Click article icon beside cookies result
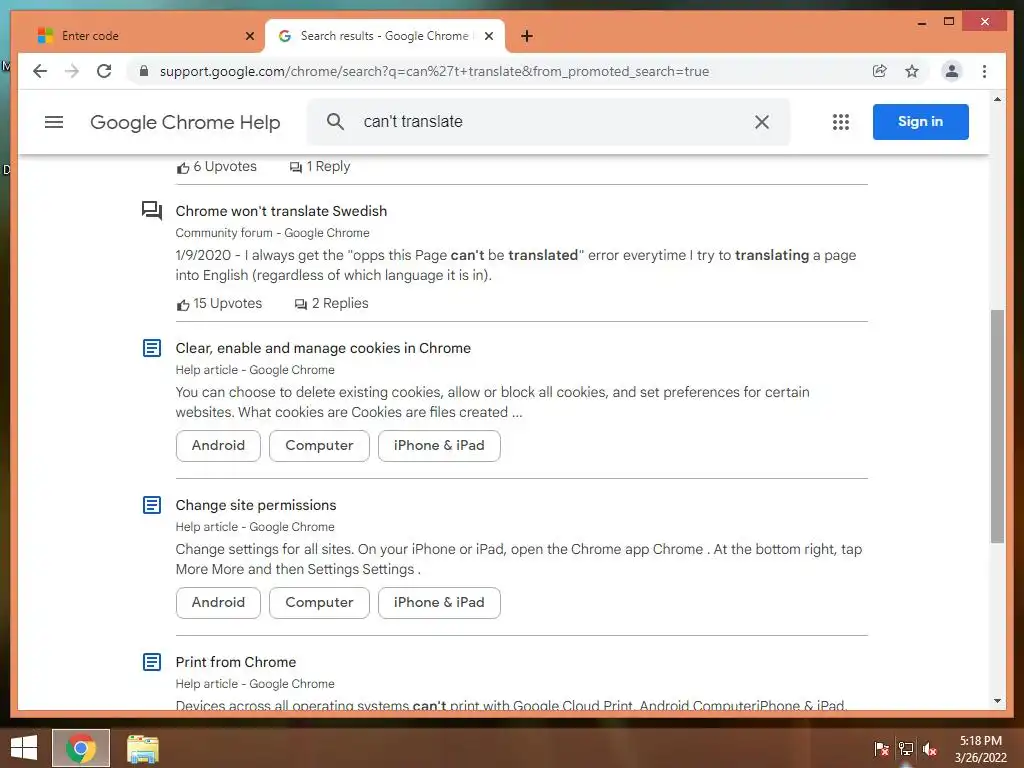 click(x=152, y=348)
